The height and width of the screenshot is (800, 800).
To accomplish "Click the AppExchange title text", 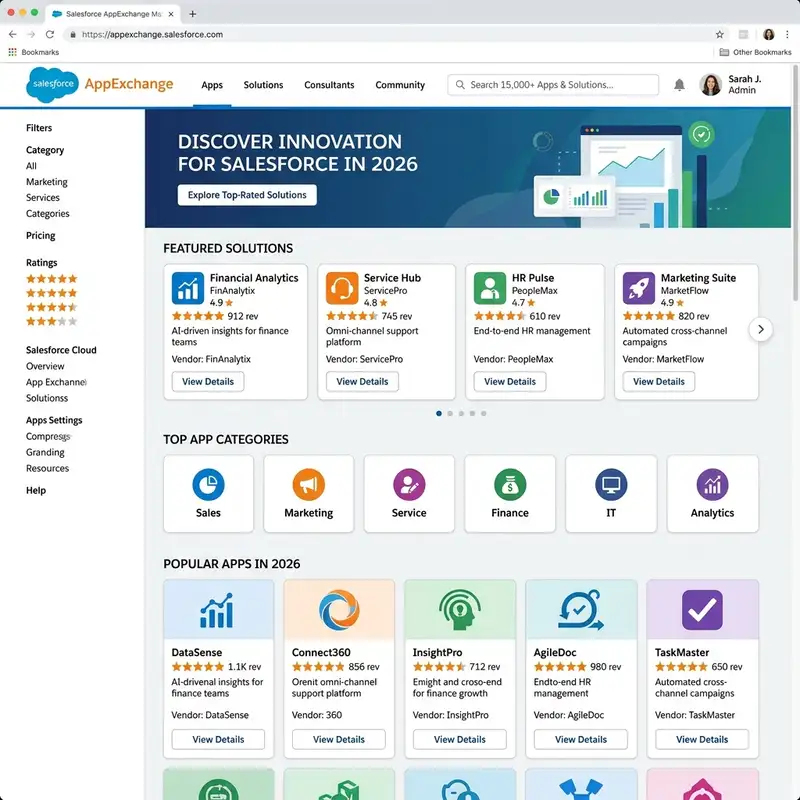I will pos(129,84).
